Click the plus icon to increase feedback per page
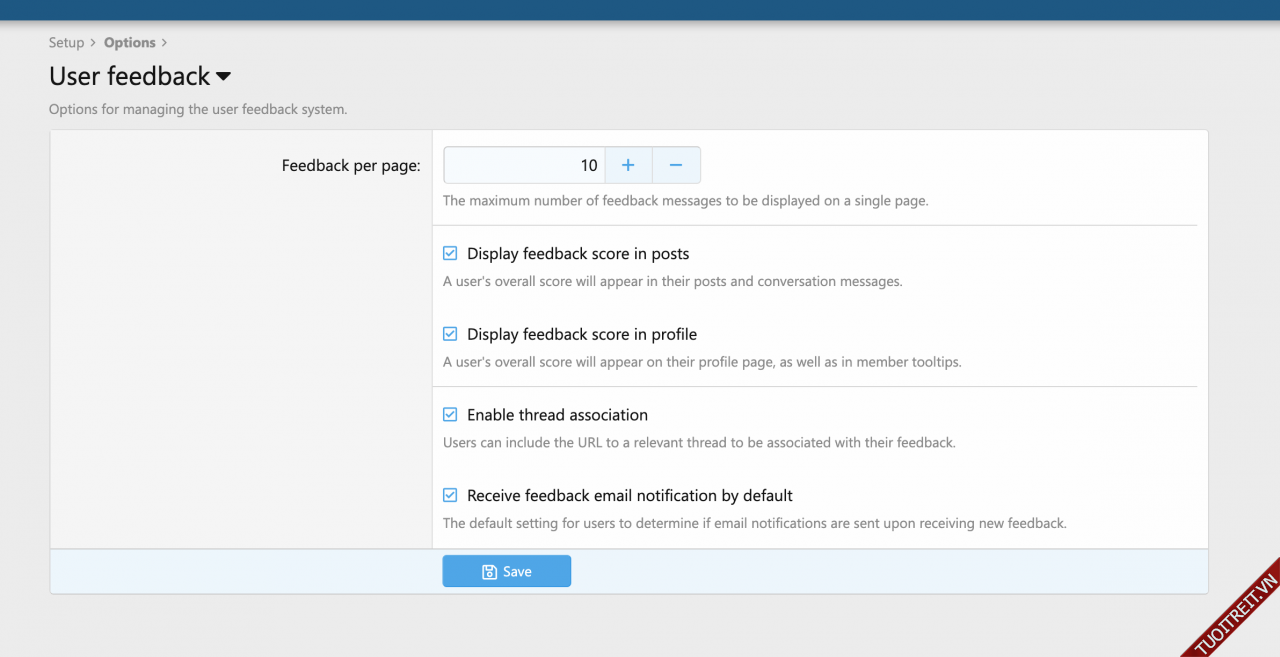 click(x=628, y=165)
